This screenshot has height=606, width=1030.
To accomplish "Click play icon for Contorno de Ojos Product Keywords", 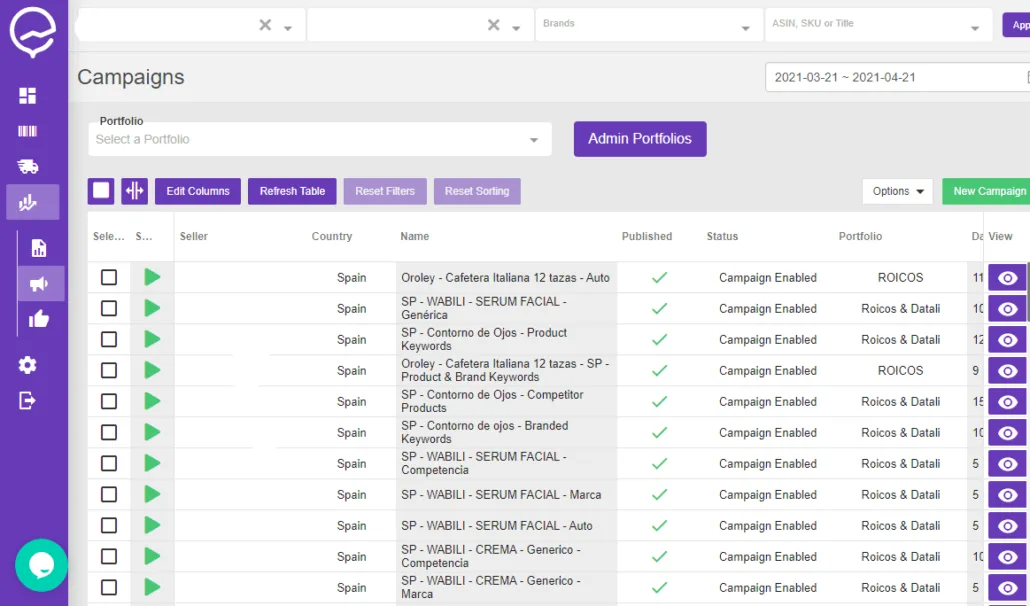I will tap(152, 339).
